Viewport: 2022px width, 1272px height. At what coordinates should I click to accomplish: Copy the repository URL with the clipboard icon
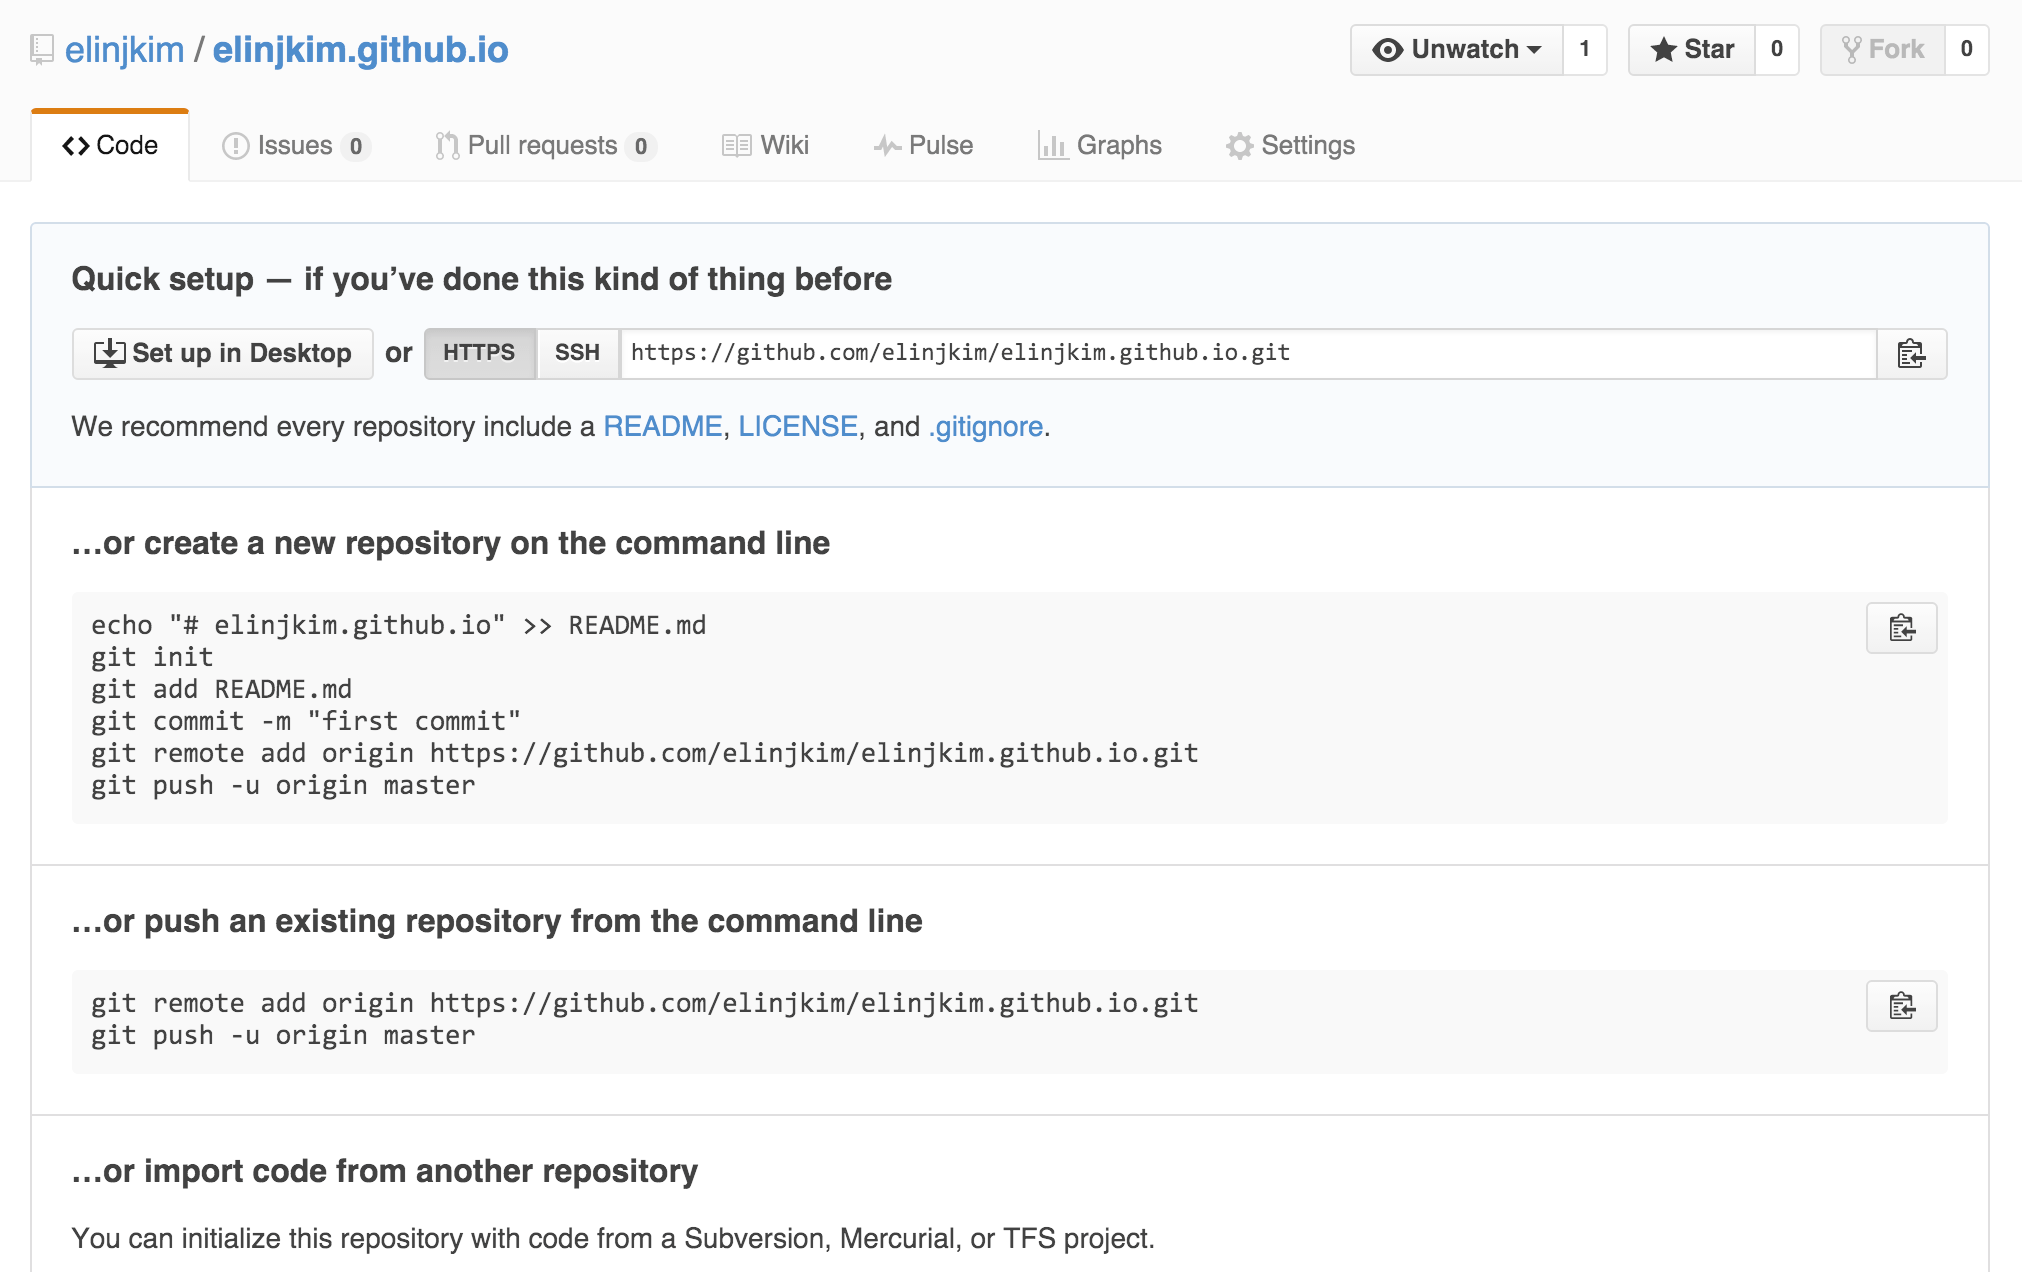(x=1911, y=353)
